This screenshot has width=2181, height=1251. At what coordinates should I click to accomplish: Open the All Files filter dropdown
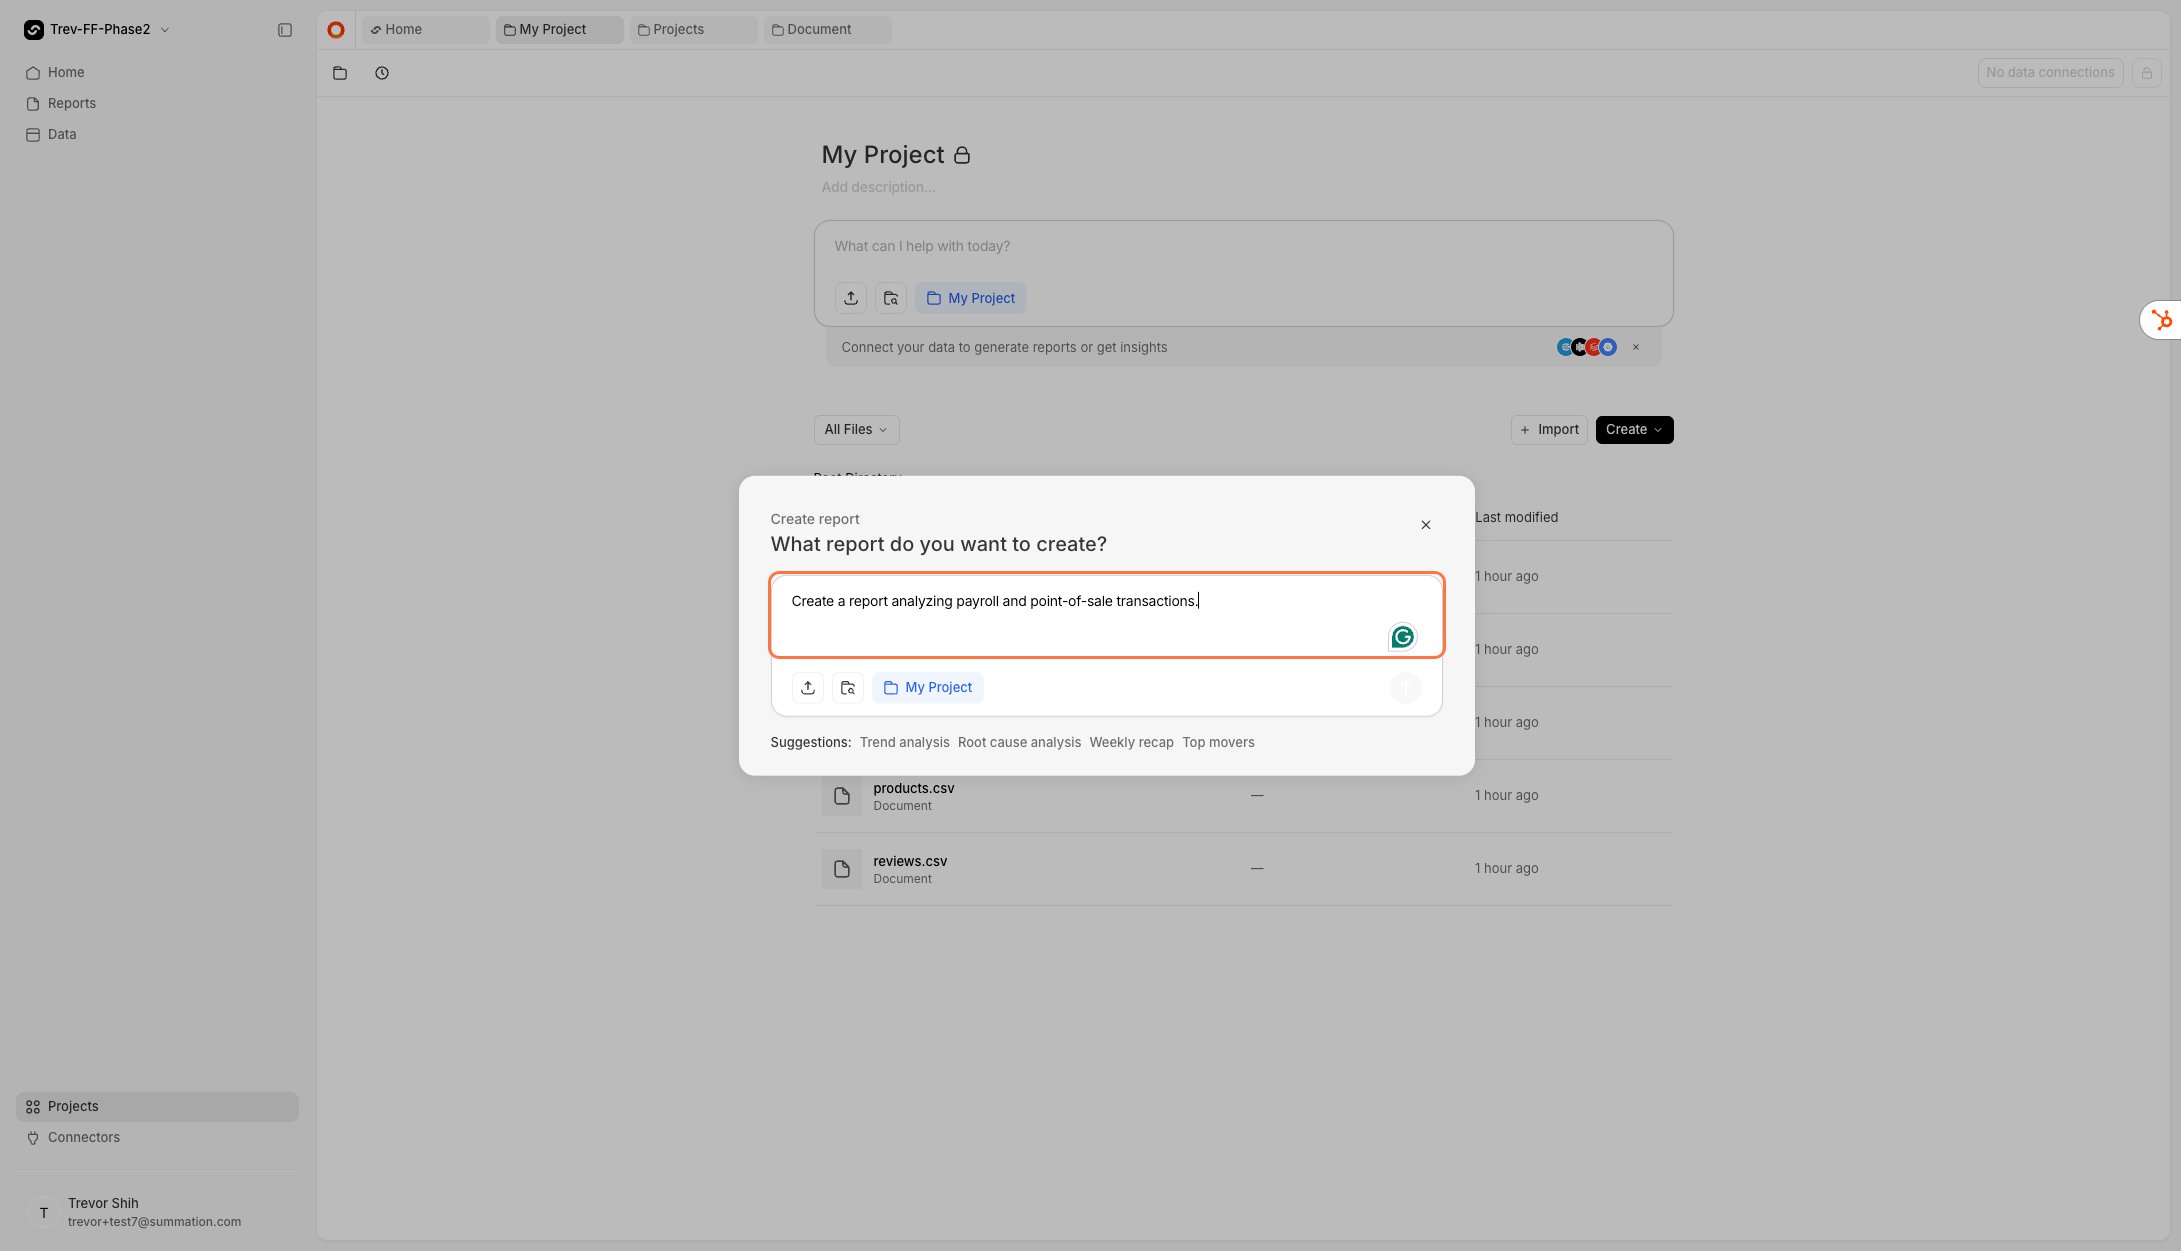[856, 430]
